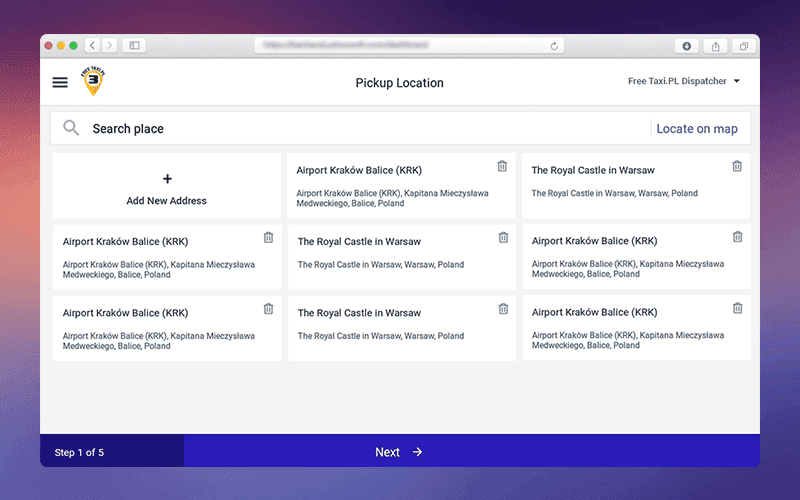Delete top-row Royal Castle in Warsaw address
This screenshot has height=500, width=800.
[737, 166]
